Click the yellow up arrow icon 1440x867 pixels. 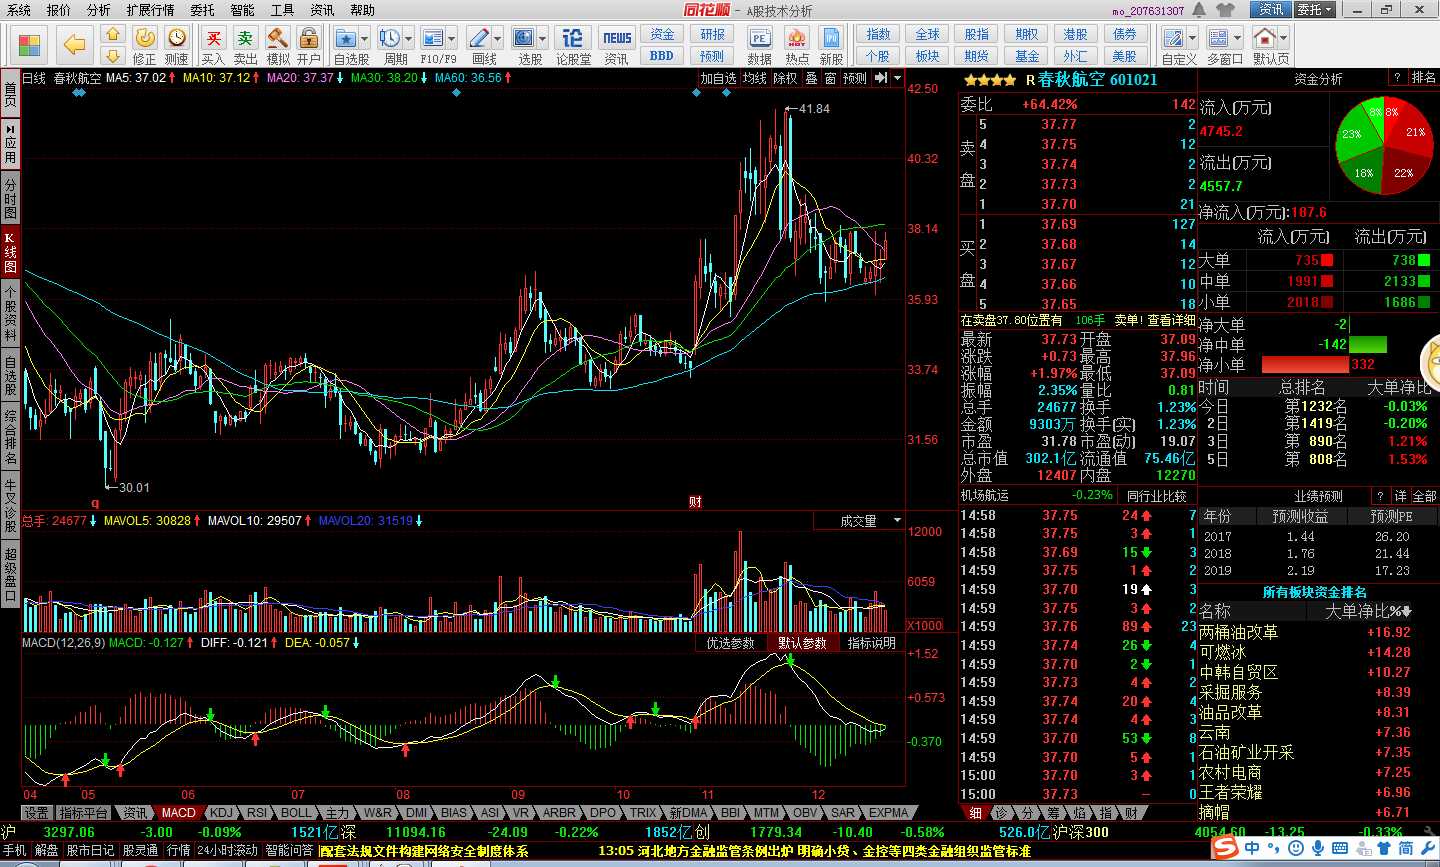tap(113, 35)
